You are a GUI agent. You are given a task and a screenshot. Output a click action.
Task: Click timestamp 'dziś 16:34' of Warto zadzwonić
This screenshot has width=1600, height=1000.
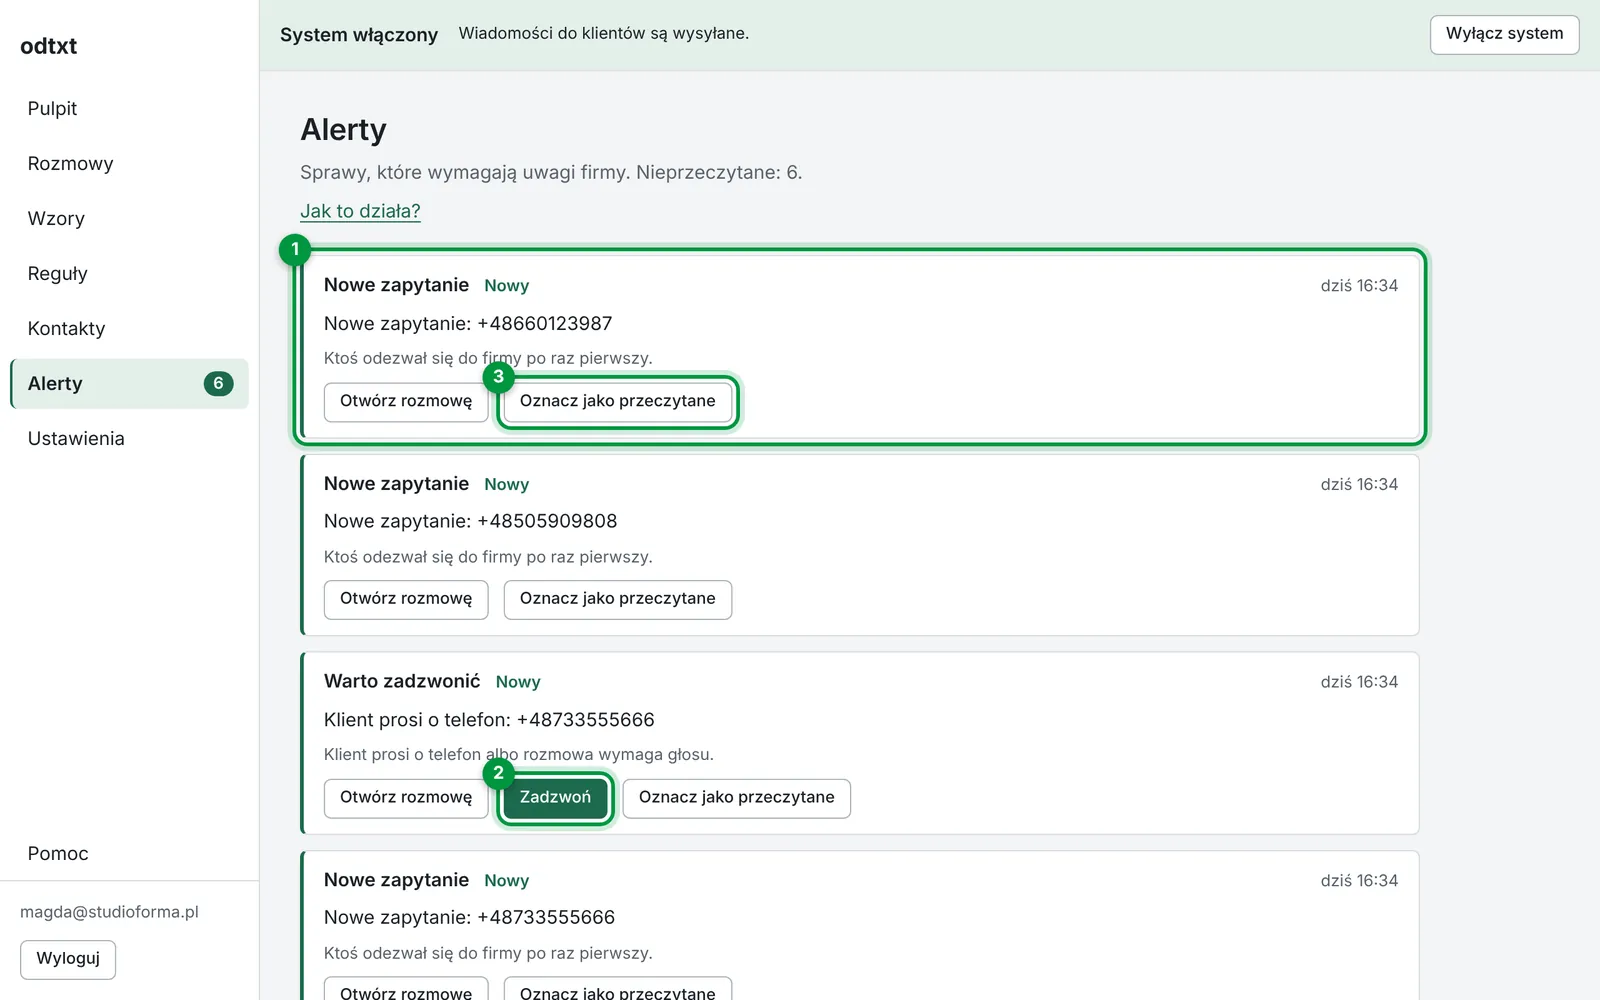pyautogui.click(x=1359, y=682)
